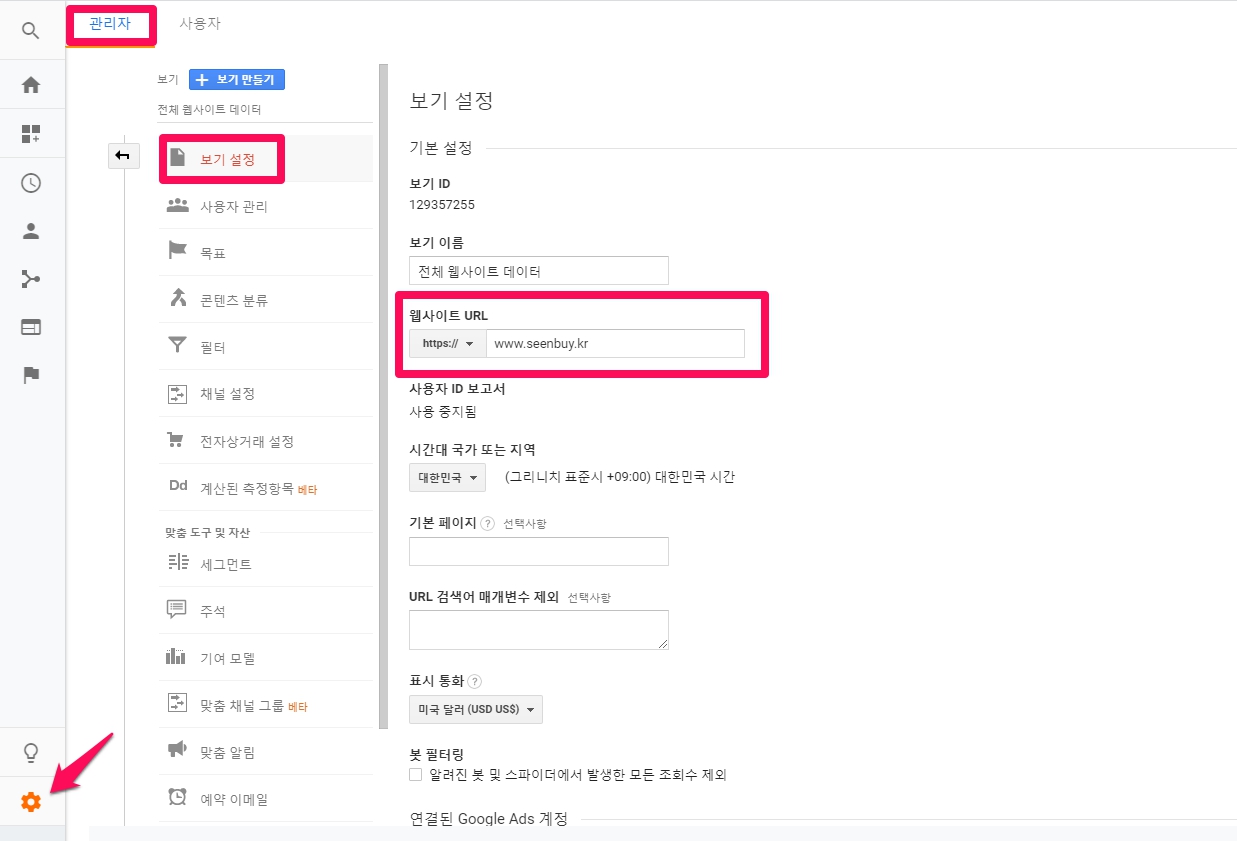Open the 미국 달러 currency dropdown
This screenshot has width=1237, height=841.
tap(476, 710)
